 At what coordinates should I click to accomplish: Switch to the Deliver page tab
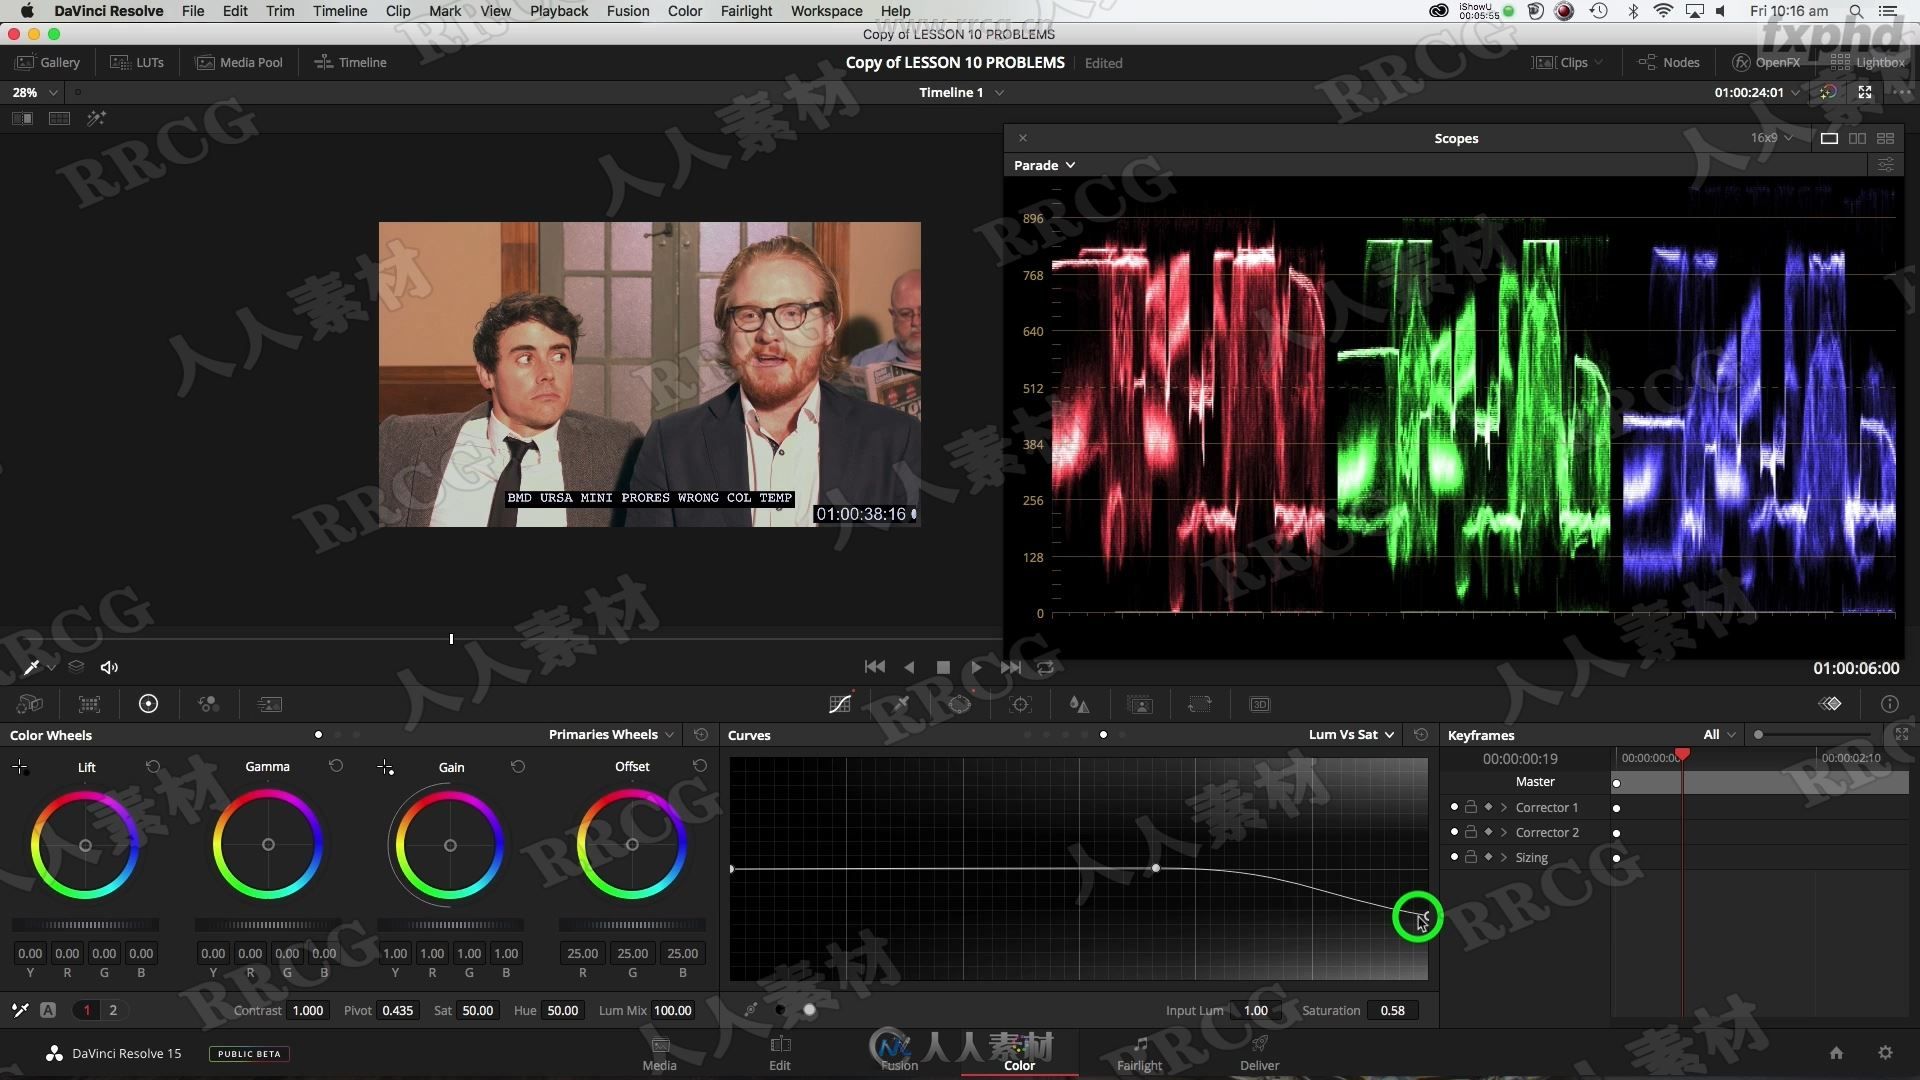pos(1259,1054)
